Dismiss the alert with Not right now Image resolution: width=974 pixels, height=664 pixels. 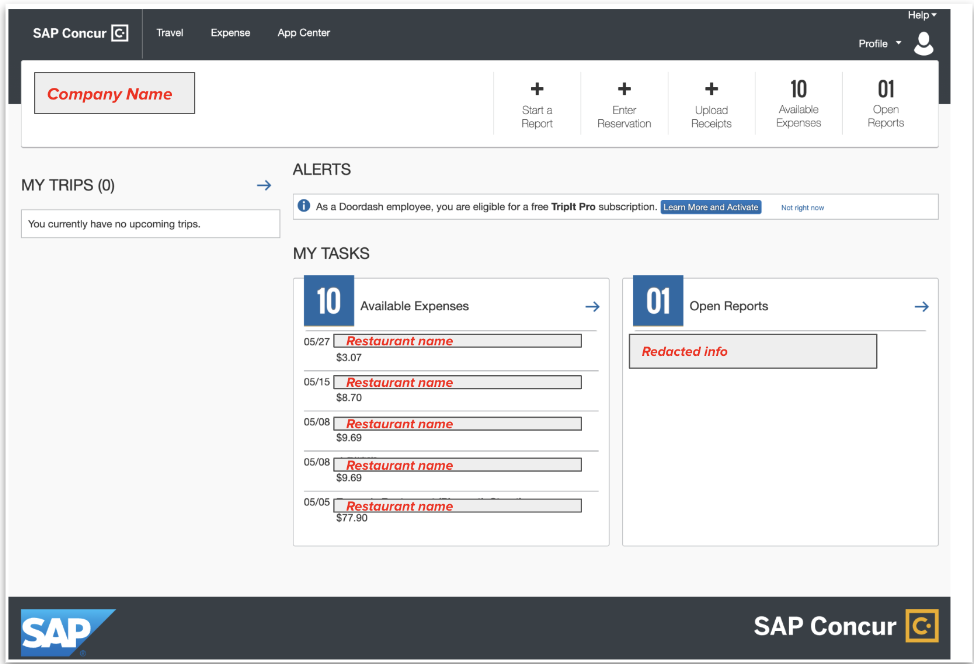pos(801,207)
